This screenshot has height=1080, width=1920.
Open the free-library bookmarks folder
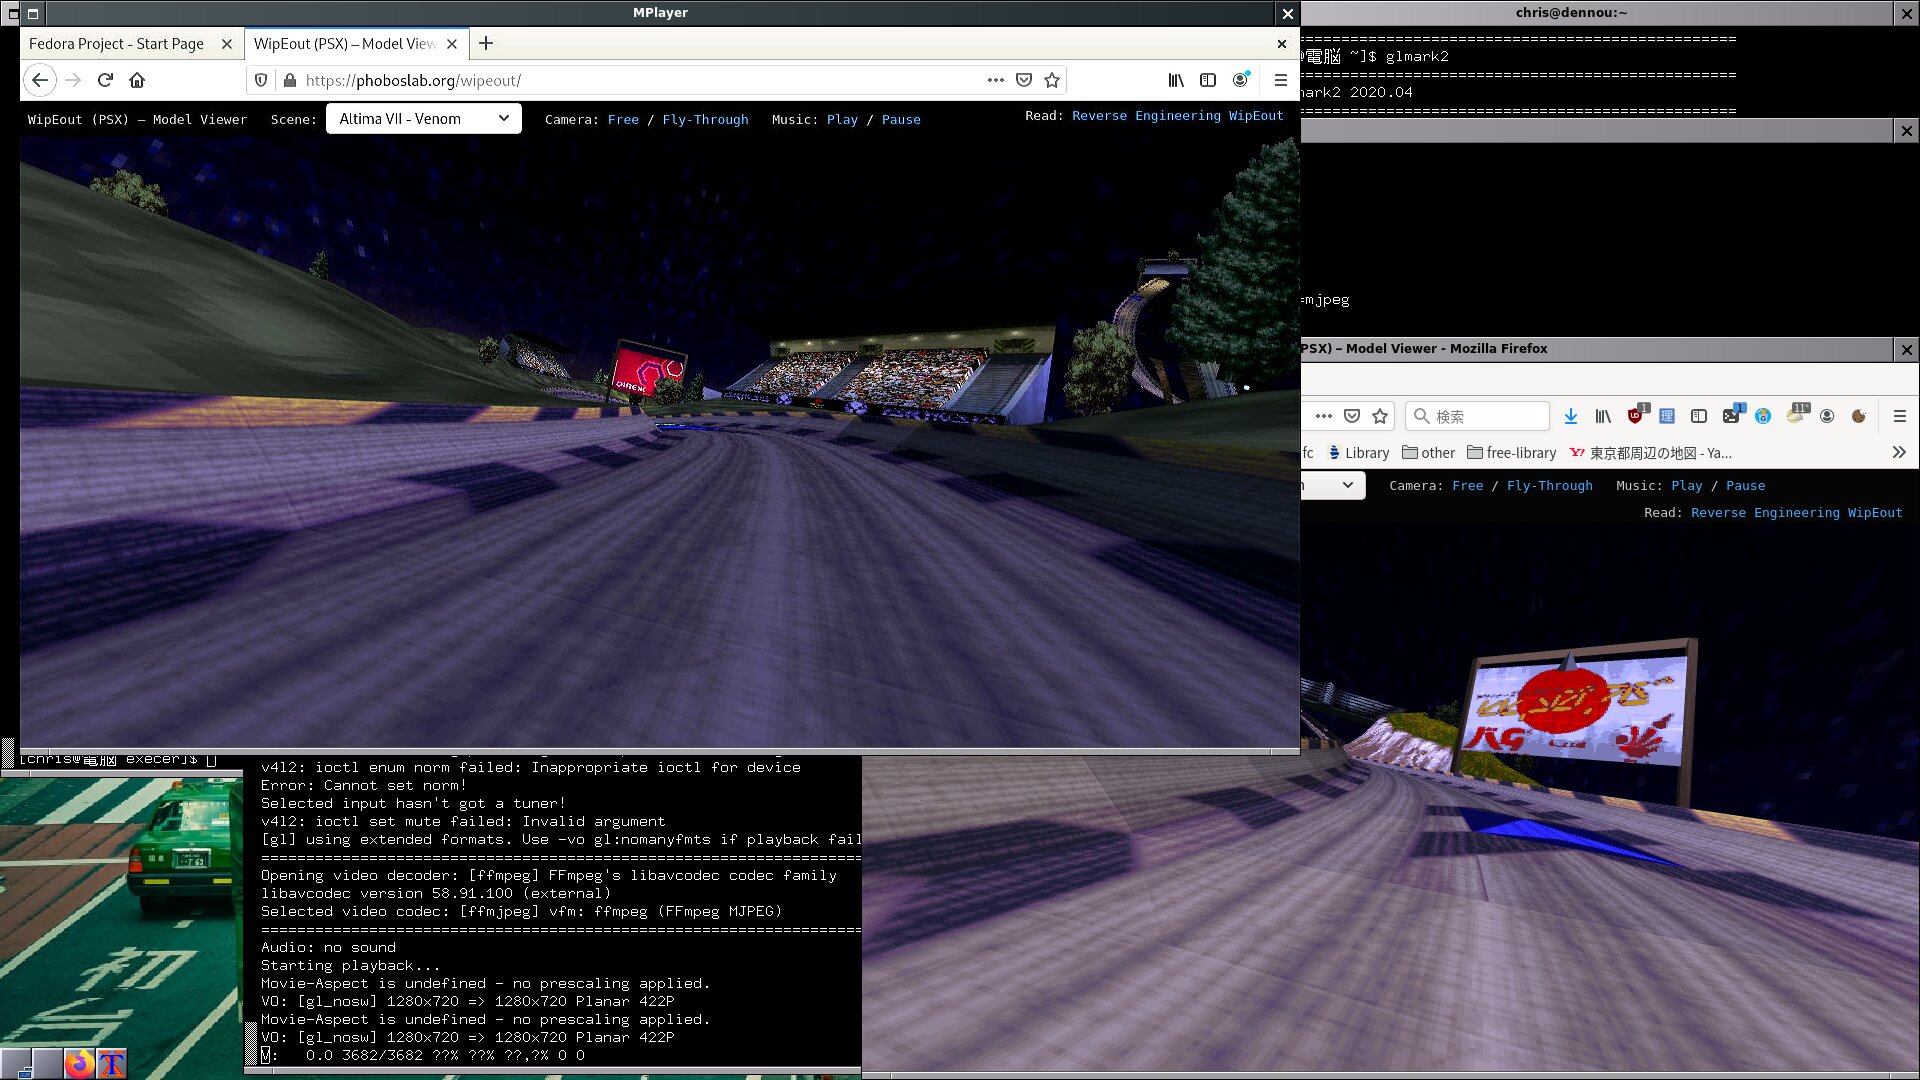pyautogui.click(x=1511, y=453)
